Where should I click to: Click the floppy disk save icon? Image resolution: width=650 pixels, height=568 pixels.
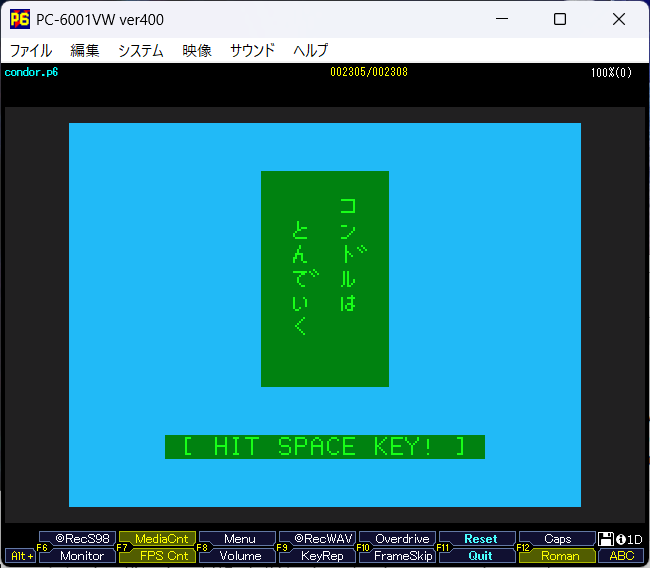[606, 539]
